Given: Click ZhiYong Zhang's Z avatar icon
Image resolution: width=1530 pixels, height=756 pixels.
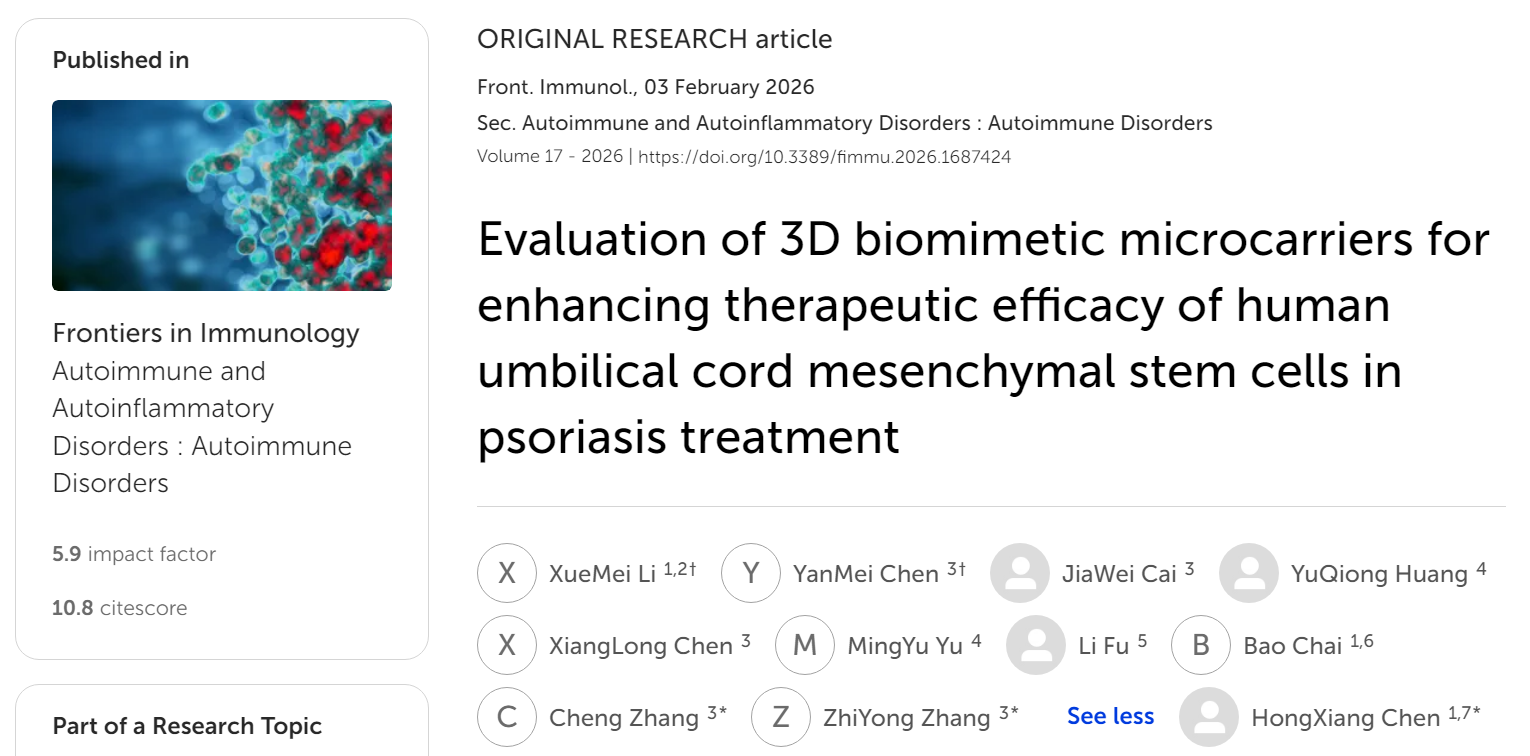Looking at the screenshot, I should click(x=780, y=717).
